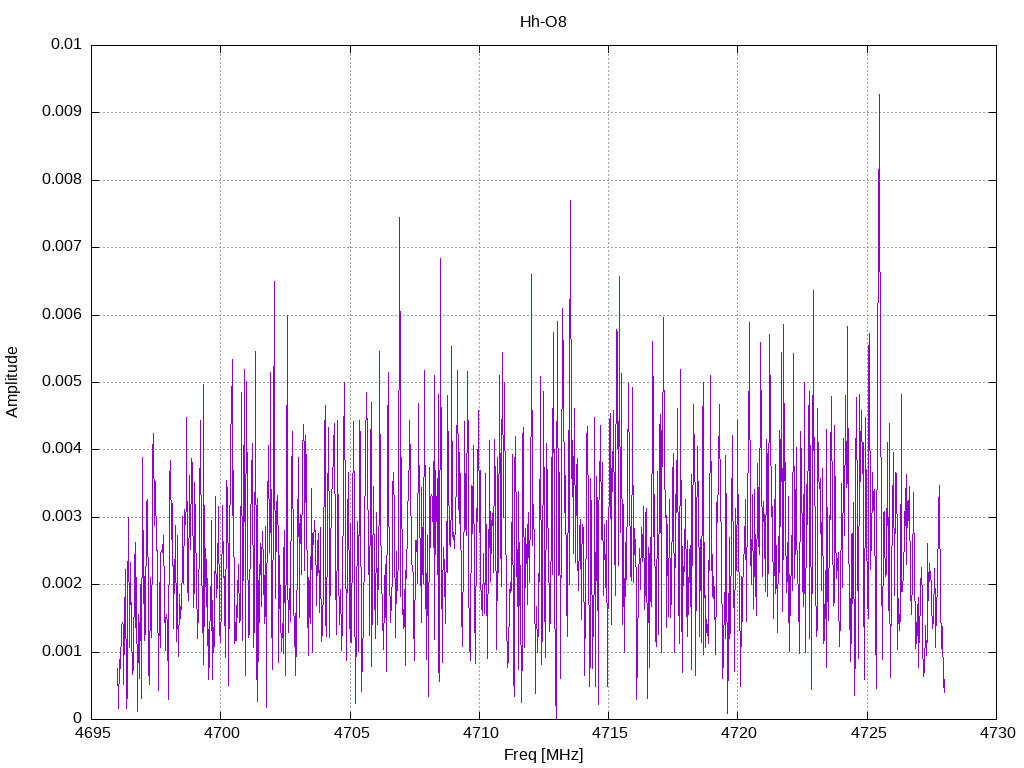Click the 0.005 y-axis tick label
Image resolution: width=1024 pixels, height=768 pixels.
62,382
